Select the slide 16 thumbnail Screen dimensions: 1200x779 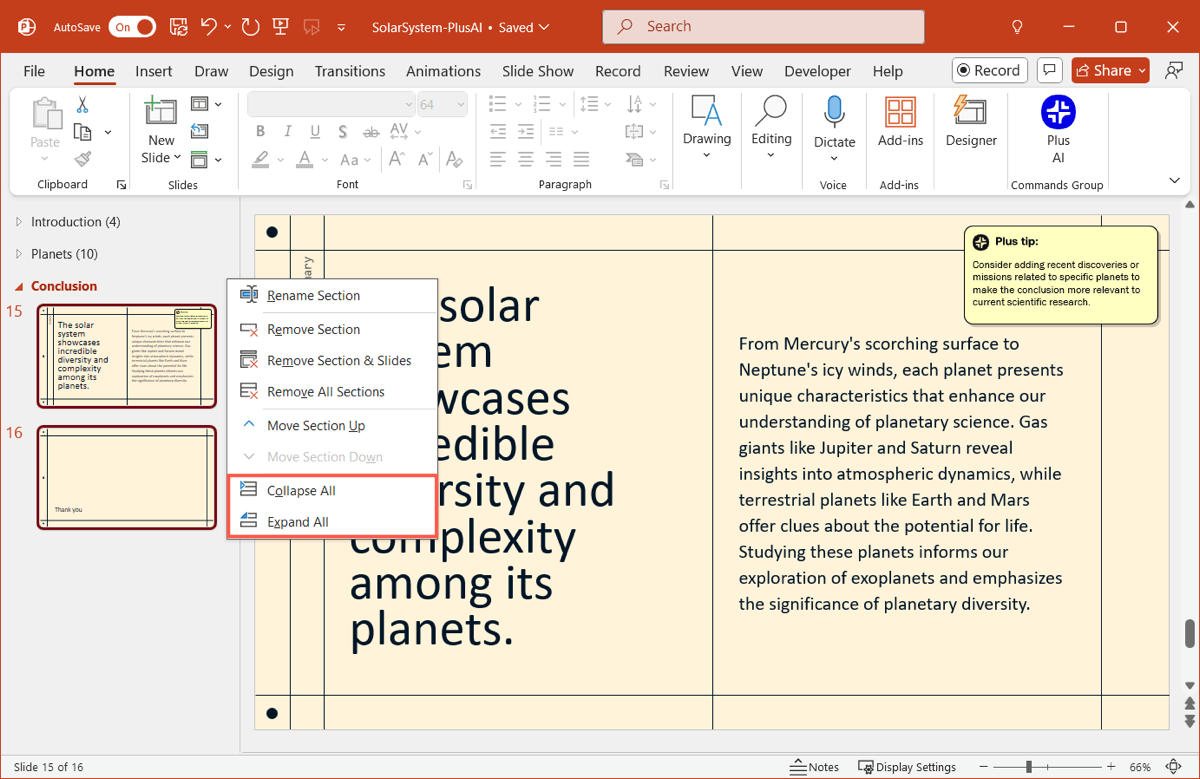(x=127, y=477)
